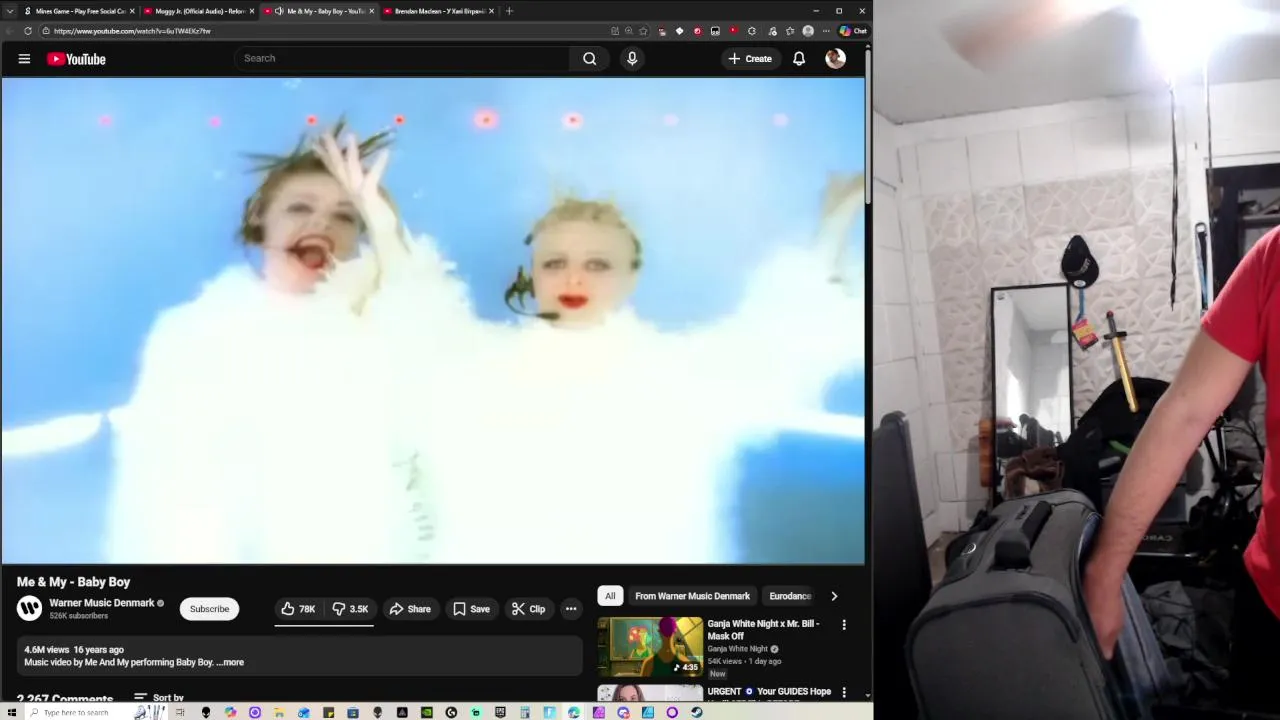Image resolution: width=1280 pixels, height=720 pixels.
Task: Open the comments Sort by dropdown
Action: (x=159, y=697)
